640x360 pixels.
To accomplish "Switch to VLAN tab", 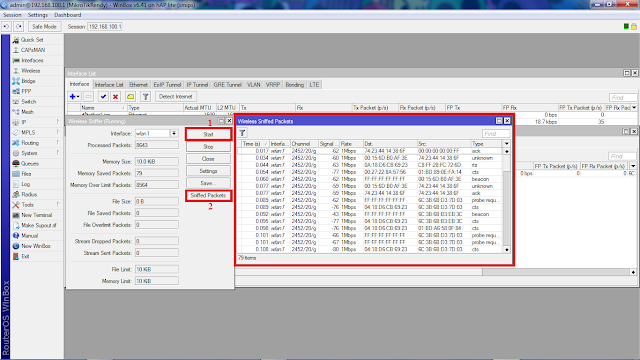I will pyautogui.click(x=253, y=84).
